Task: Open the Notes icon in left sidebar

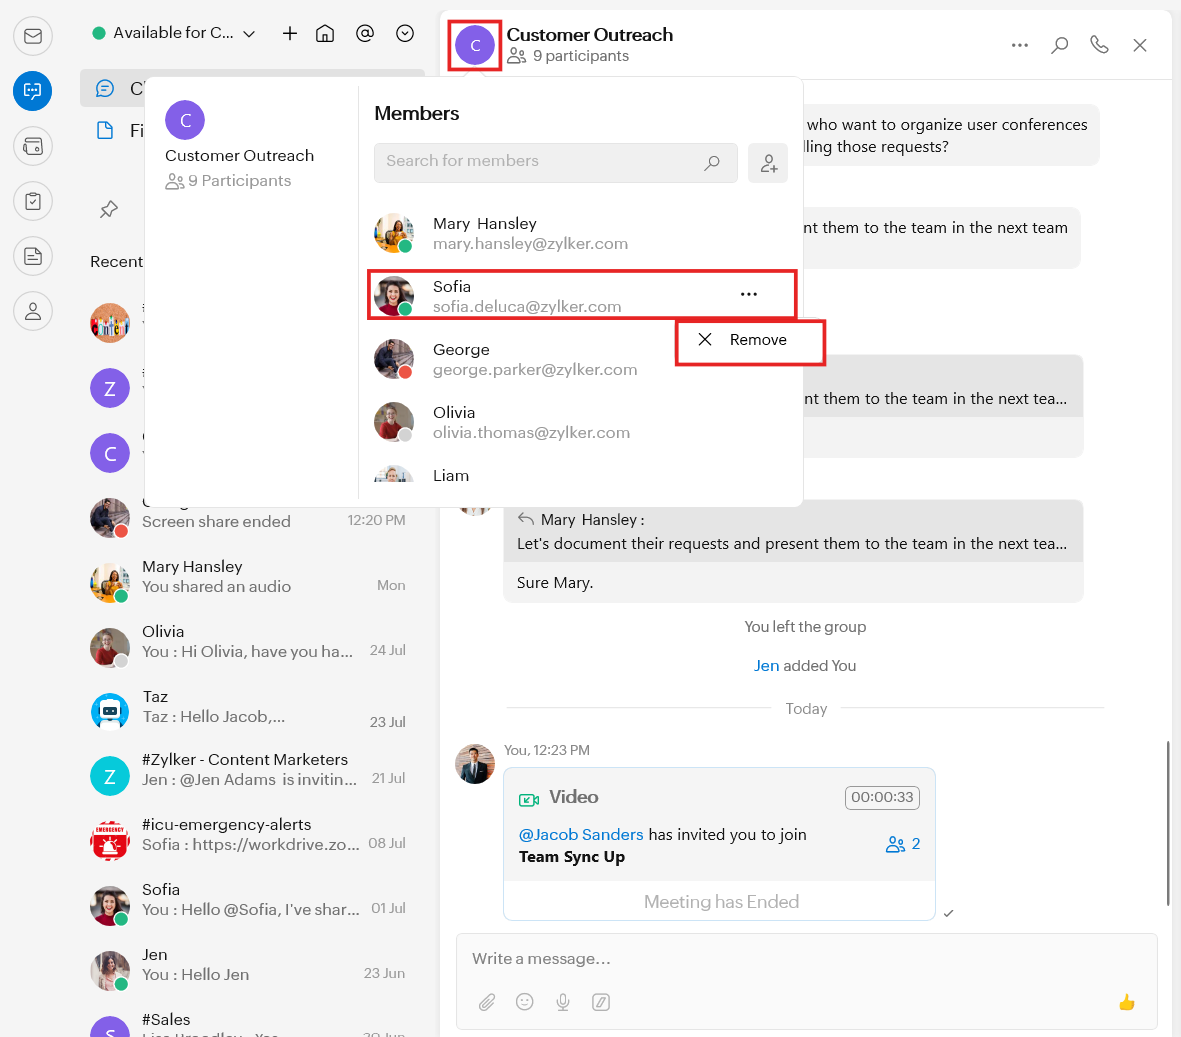Action: pyautogui.click(x=33, y=256)
